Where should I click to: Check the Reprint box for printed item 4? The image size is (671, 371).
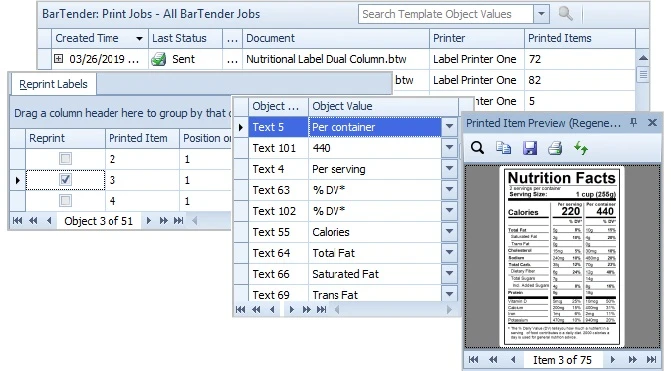[65, 200]
